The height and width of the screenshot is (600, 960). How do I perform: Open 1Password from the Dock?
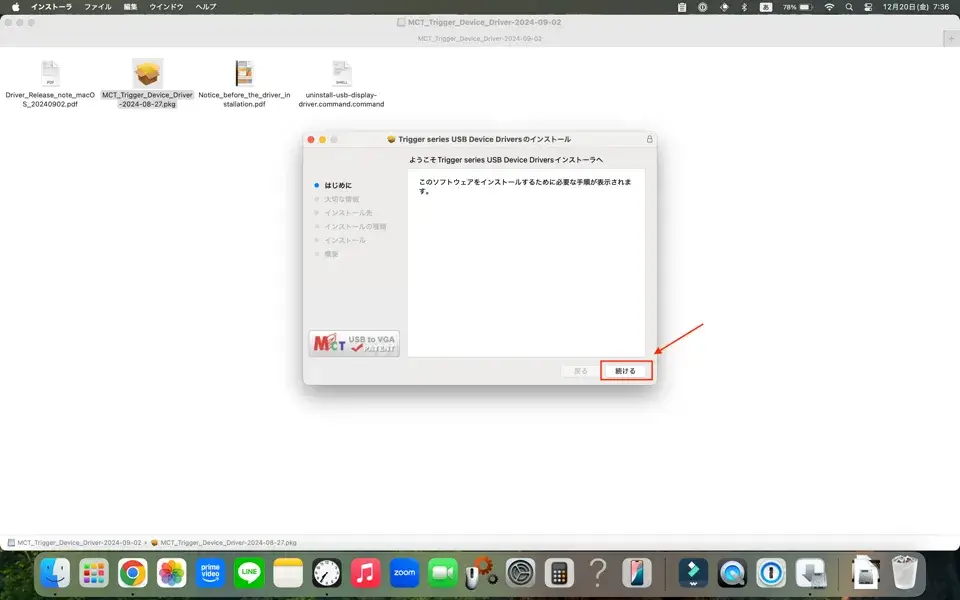point(771,574)
